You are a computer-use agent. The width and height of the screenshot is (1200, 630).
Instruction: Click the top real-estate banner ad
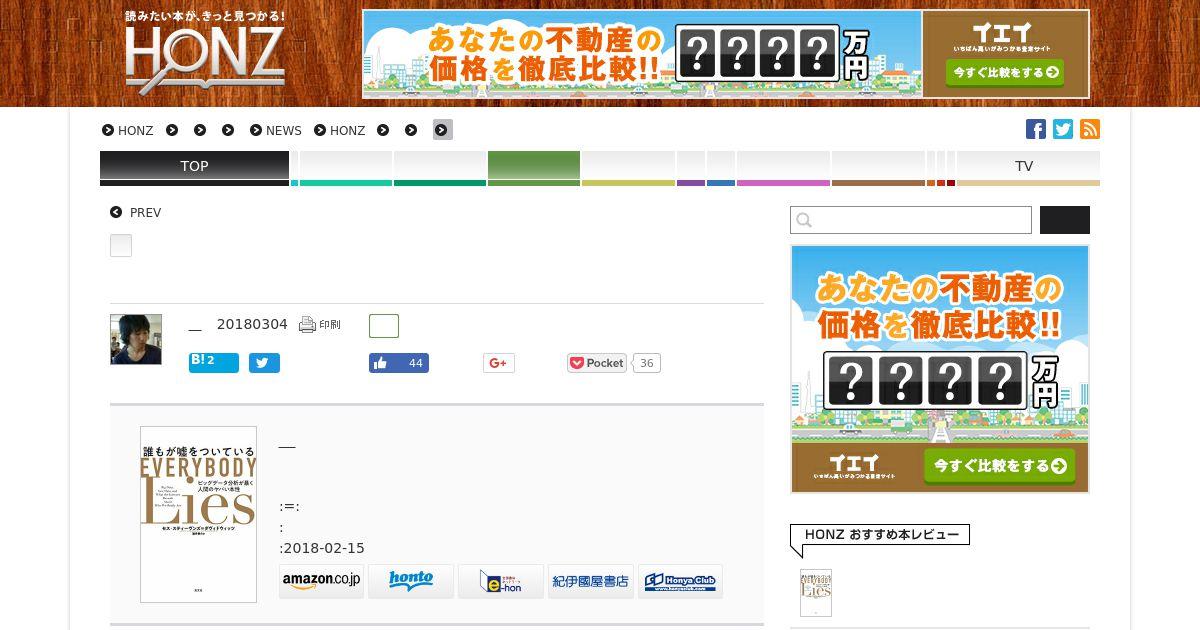(726, 54)
